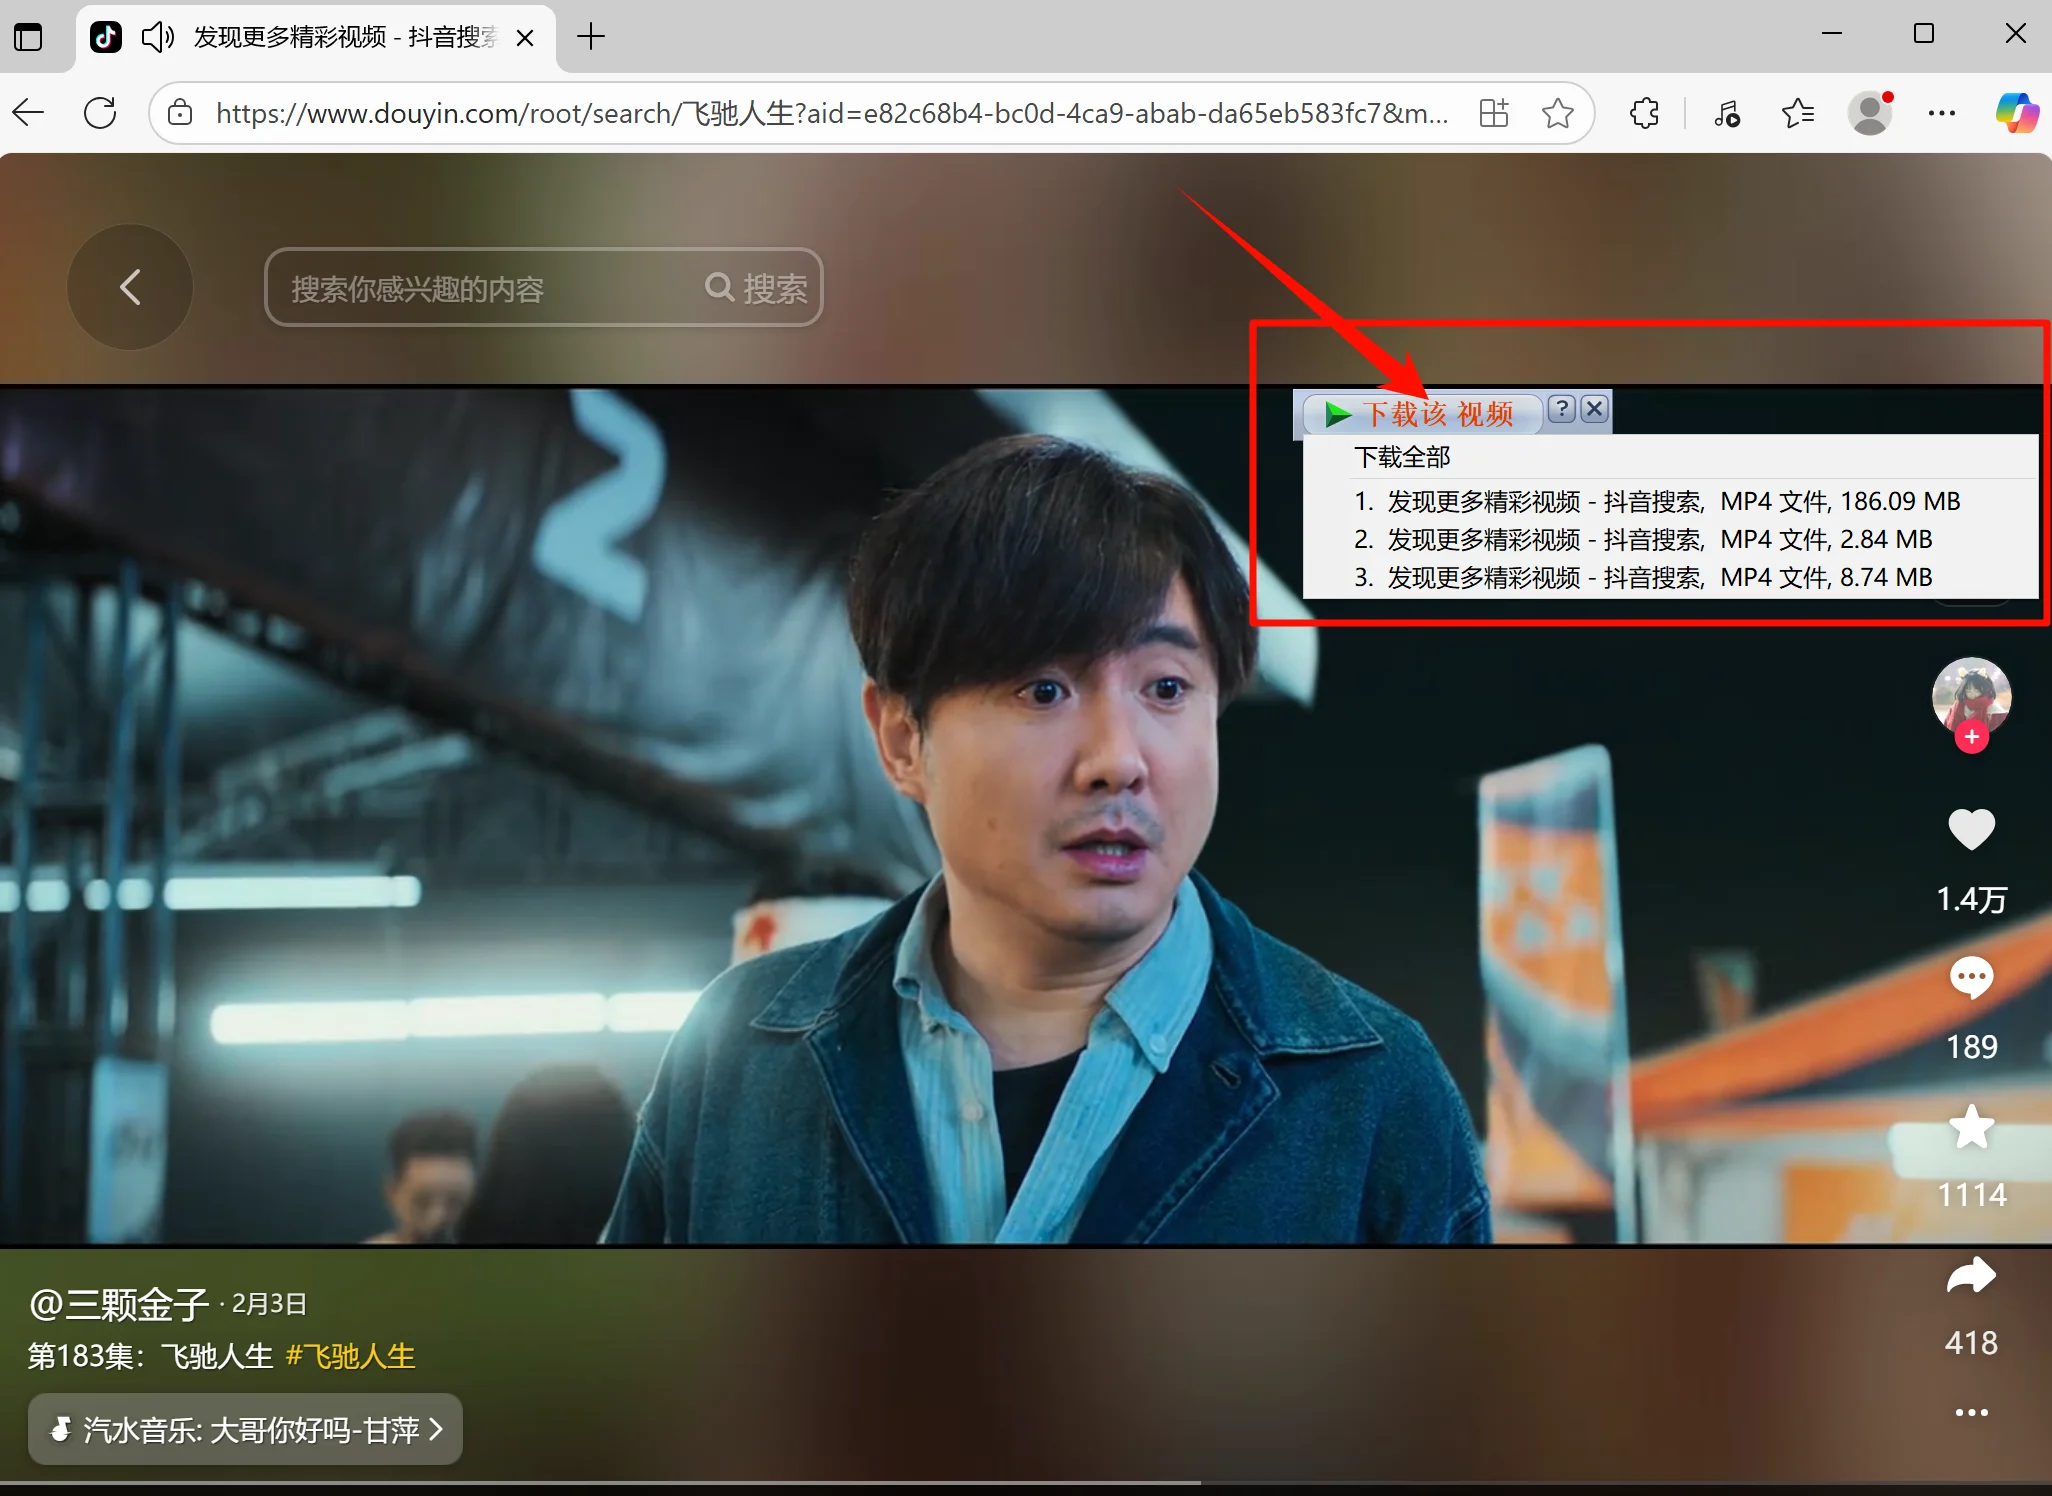Like the video with the heart icon
The width and height of the screenshot is (2052, 1496).
coord(1971,829)
